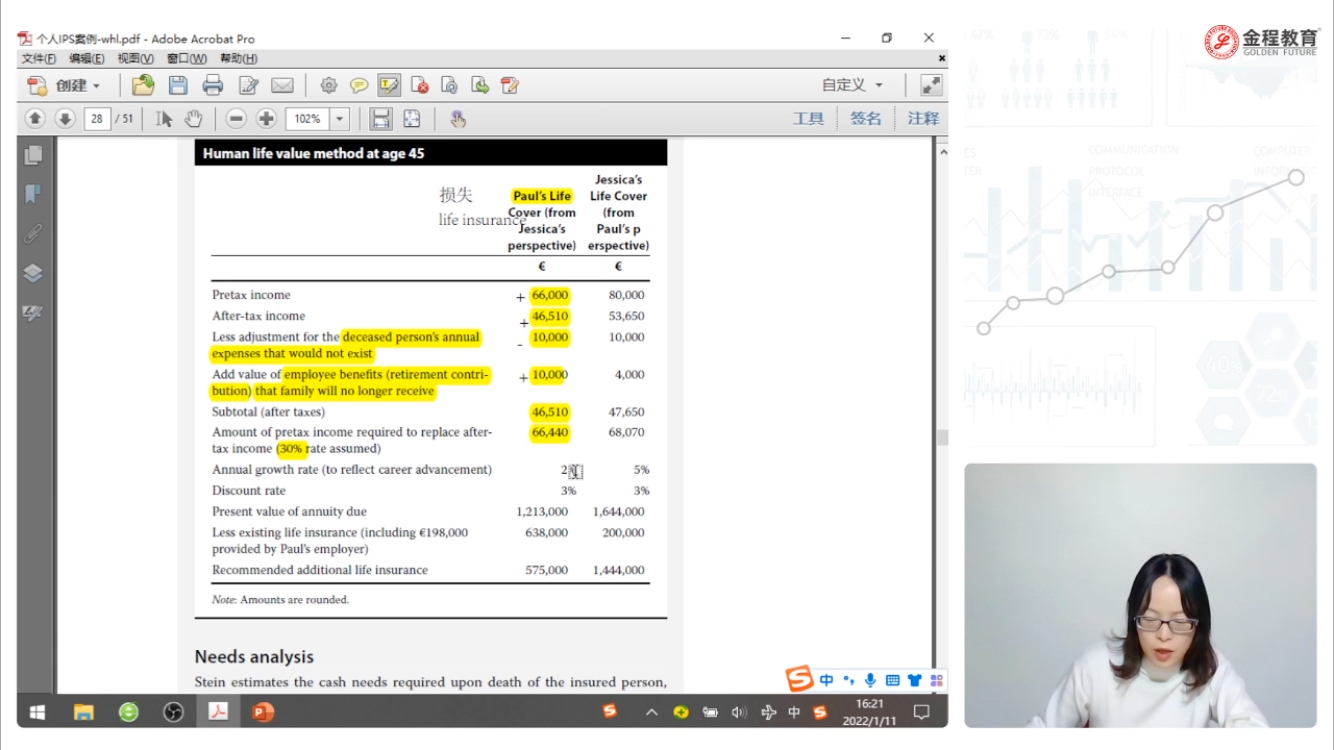
Task: Save the PDF with the floppy disk icon
Action: [178, 85]
